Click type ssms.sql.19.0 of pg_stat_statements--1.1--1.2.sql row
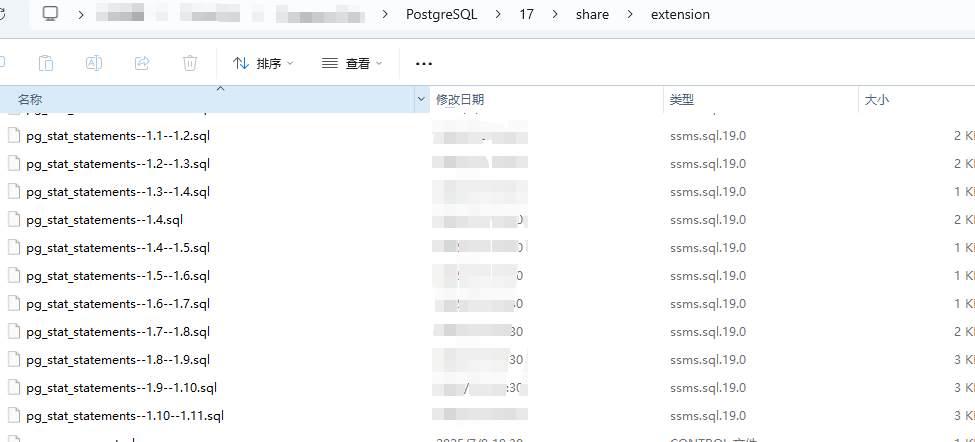This screenshot has height=442, width=975. point(708,136)
